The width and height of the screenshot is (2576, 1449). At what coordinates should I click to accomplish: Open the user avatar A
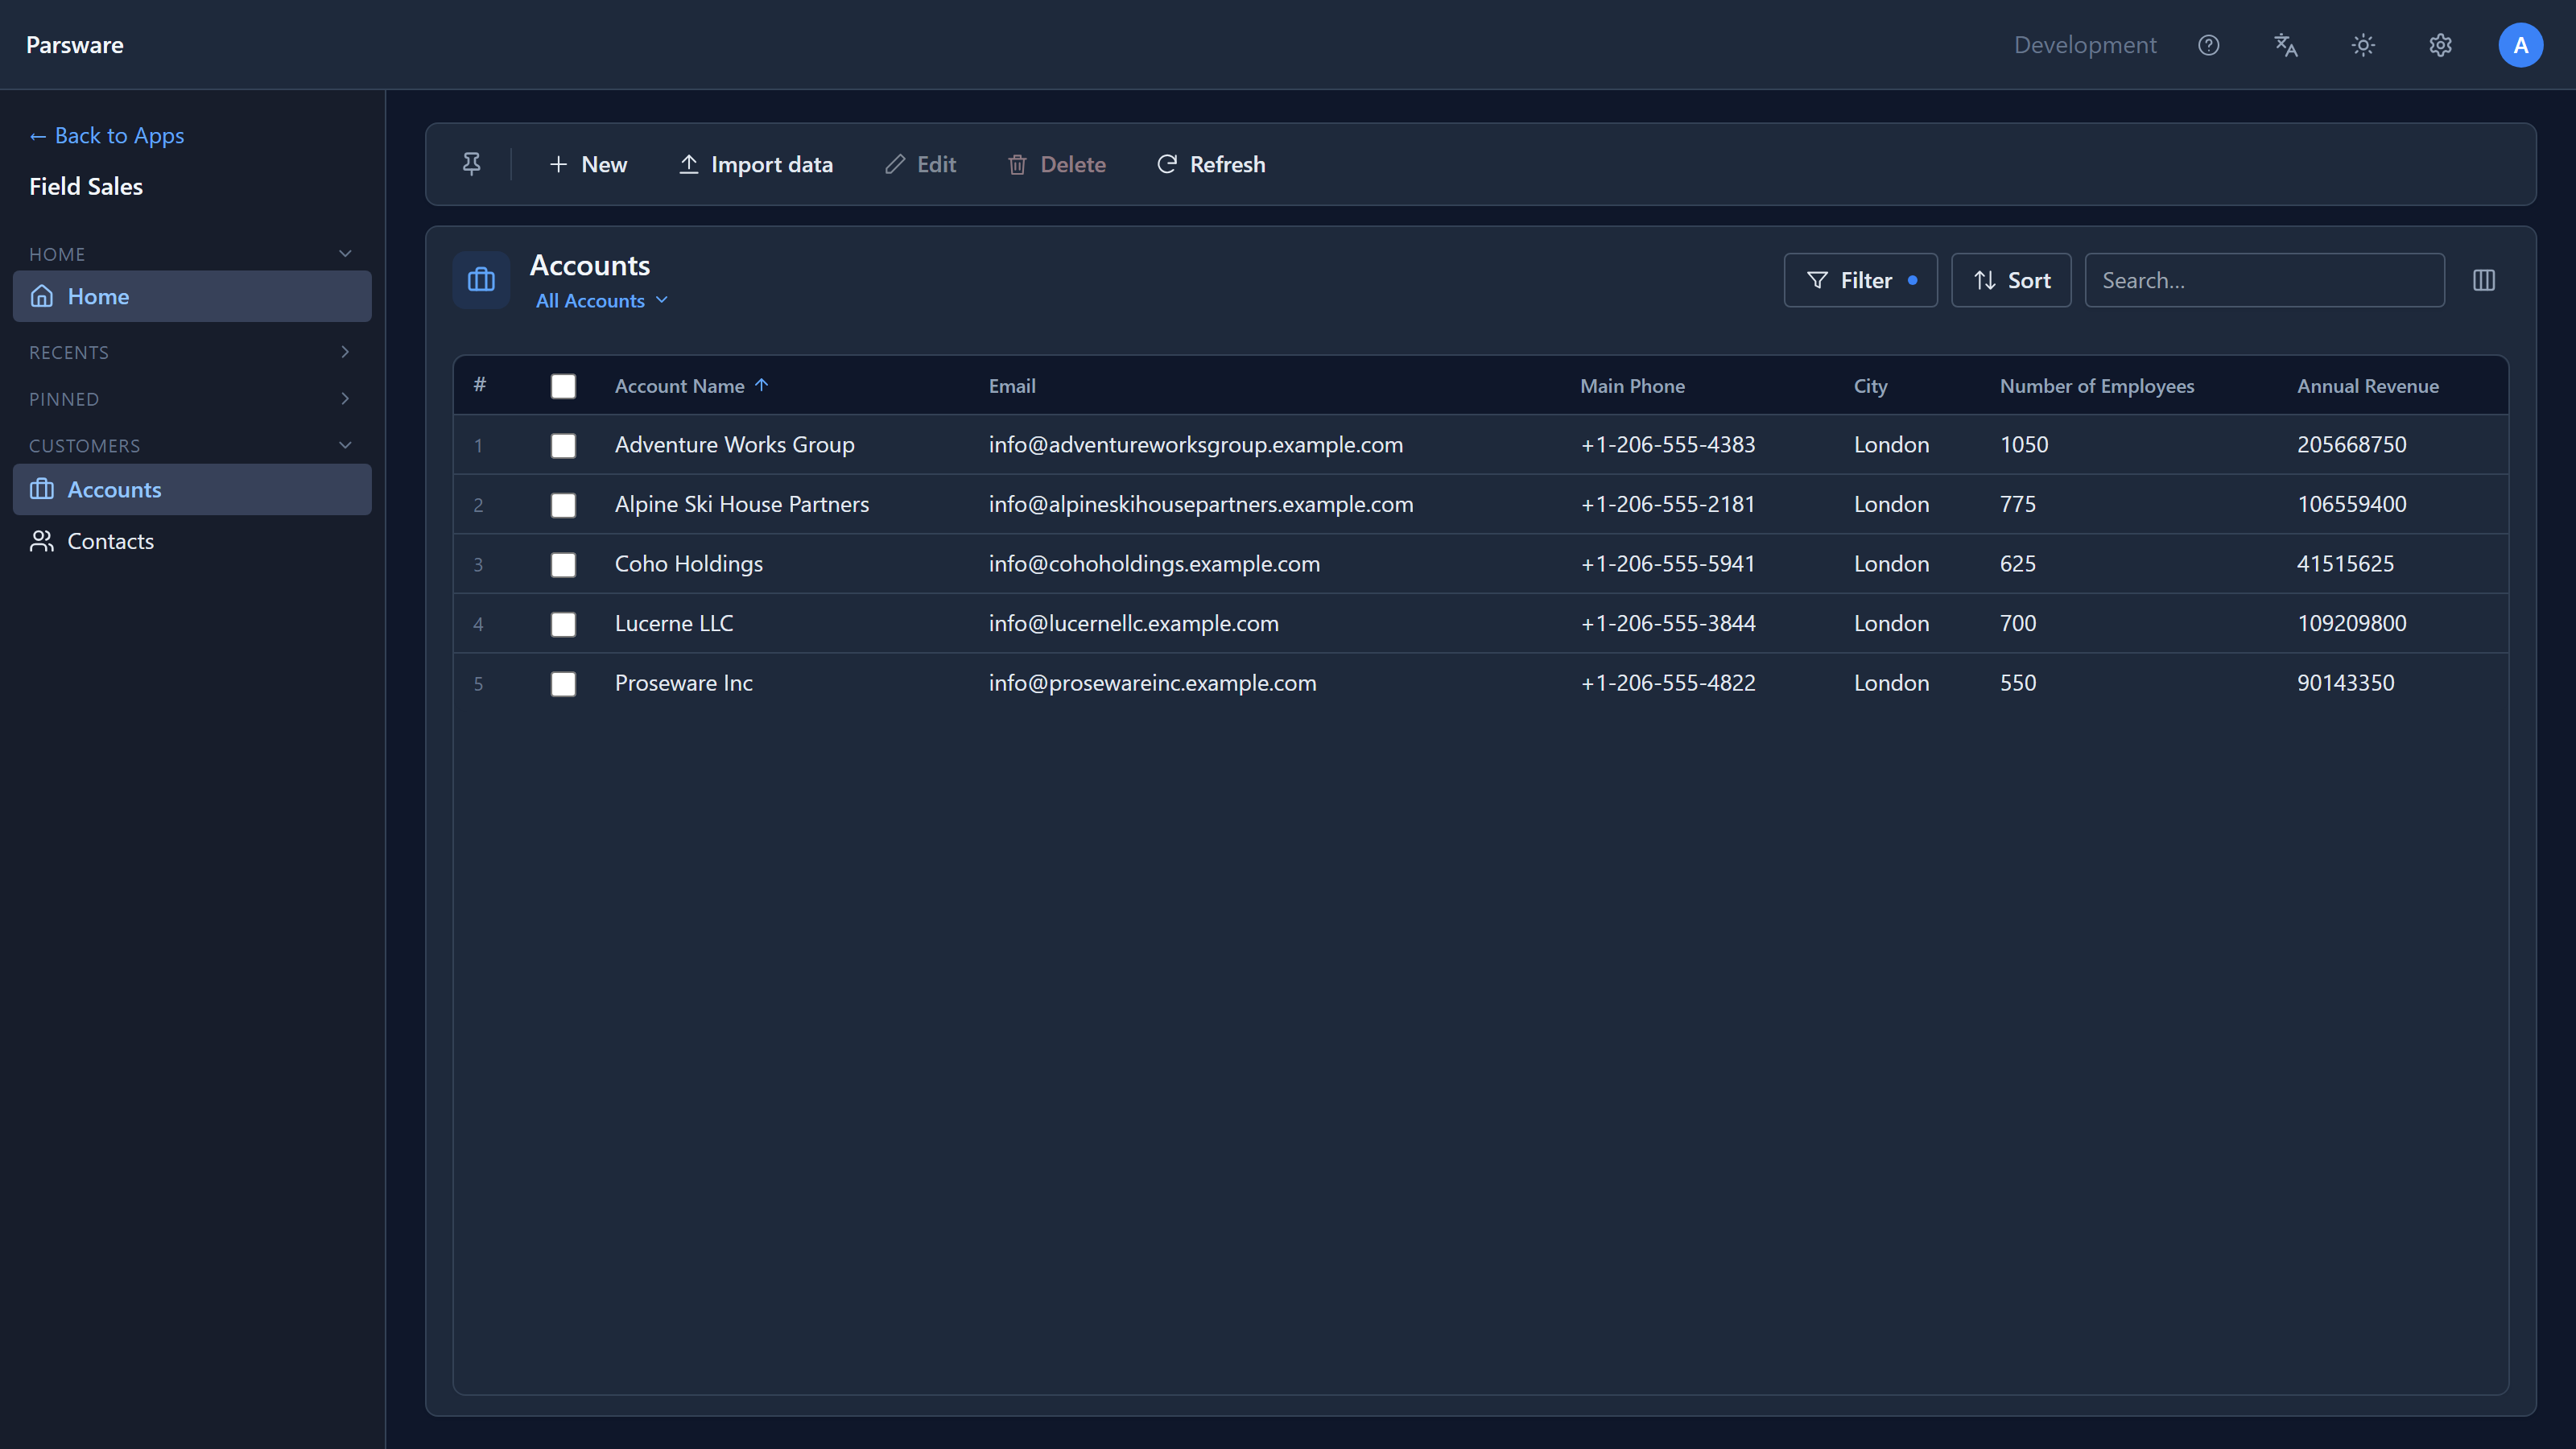[2521, 45]
